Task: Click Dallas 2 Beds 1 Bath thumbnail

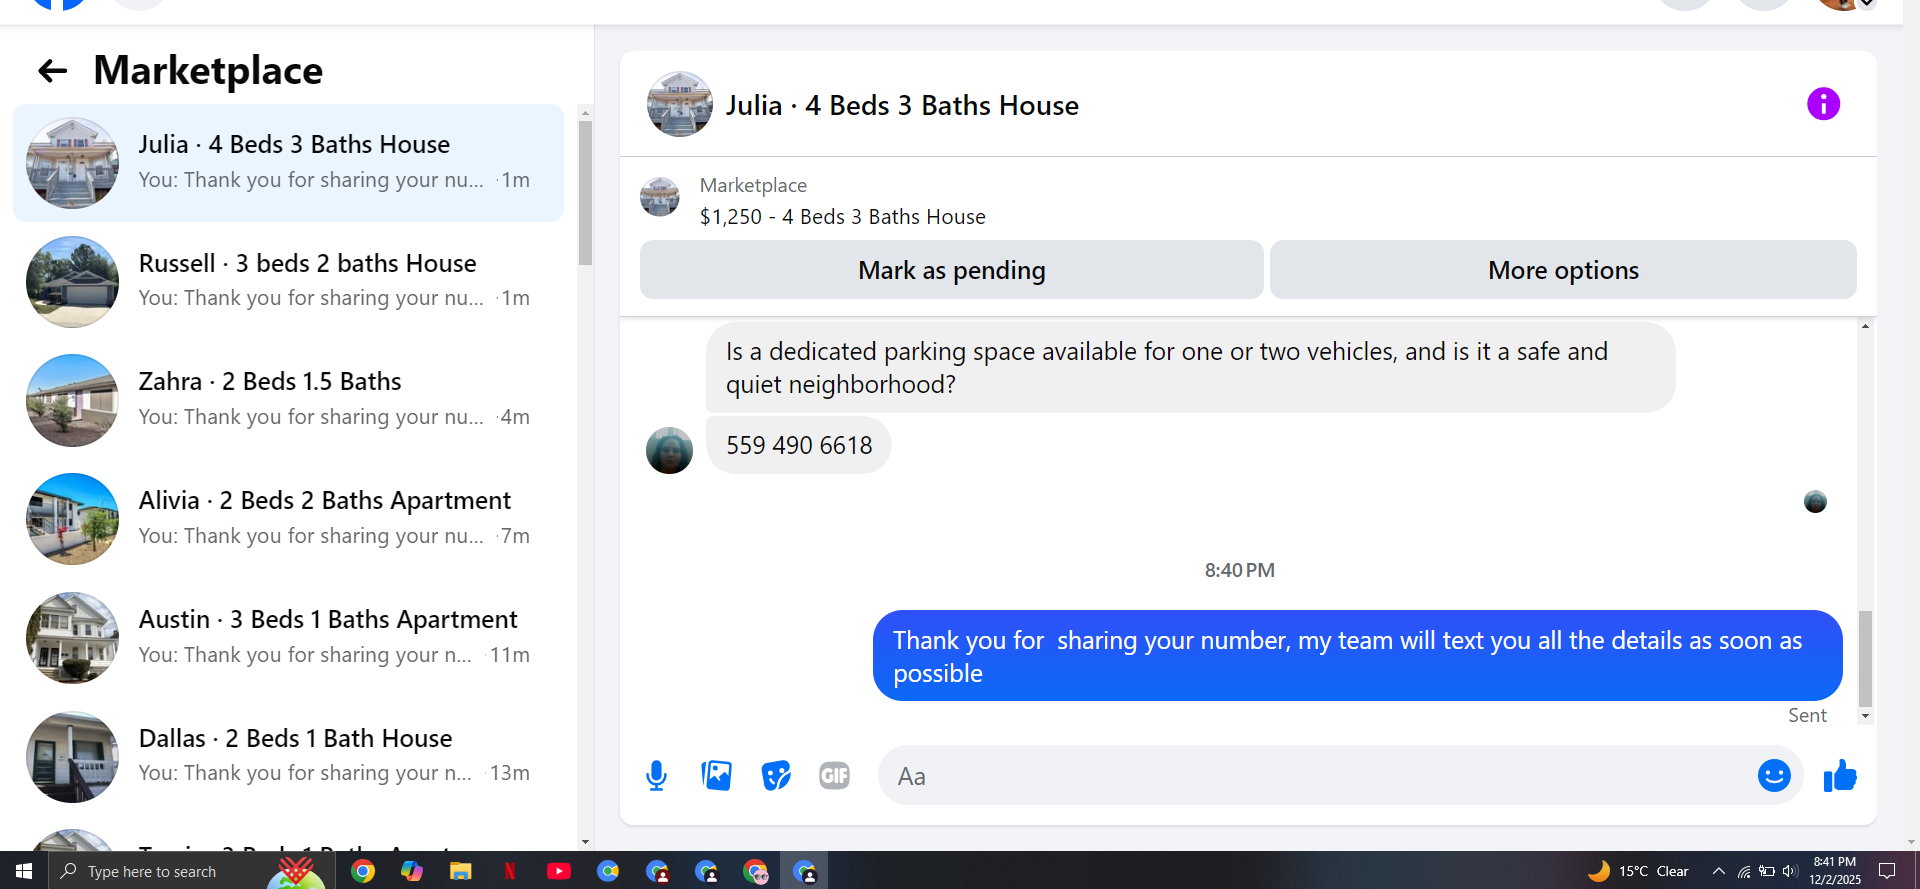Action: pyautogui.click(x=72, y=757)
